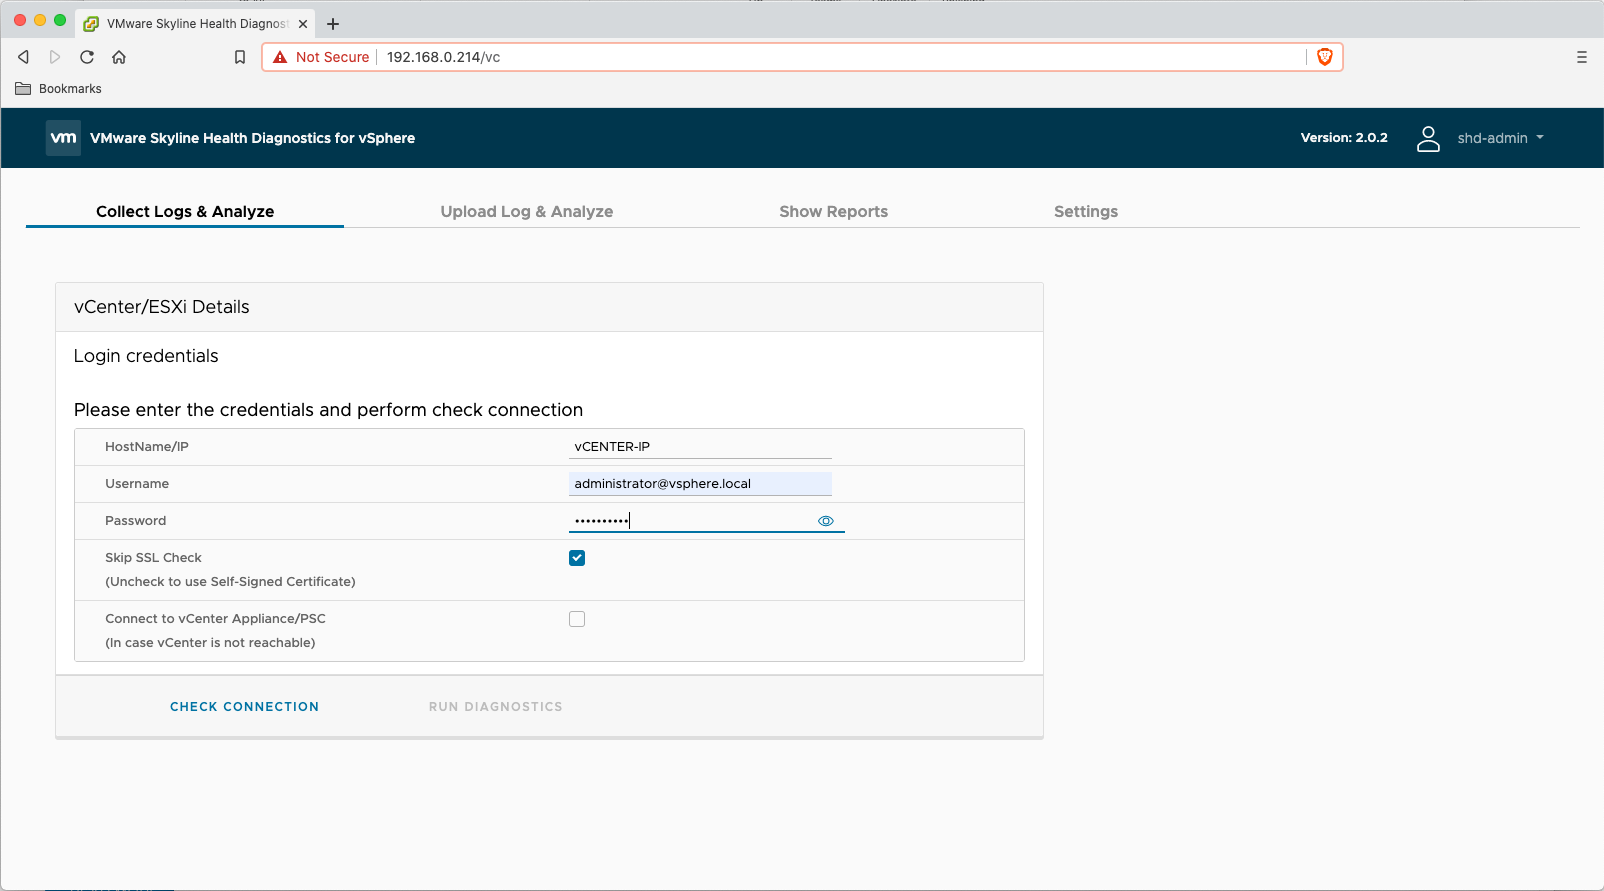Click the browser forward arrow
The width and height of the screenshot is (1604, 891).
(x=55, y=57)
